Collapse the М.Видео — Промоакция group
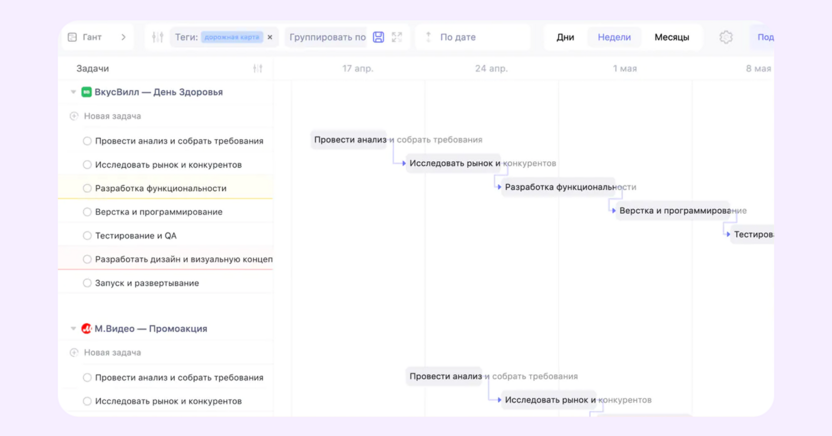Image resolution: width=832 pixels, height=436 pixels. [x=73, y=329]
